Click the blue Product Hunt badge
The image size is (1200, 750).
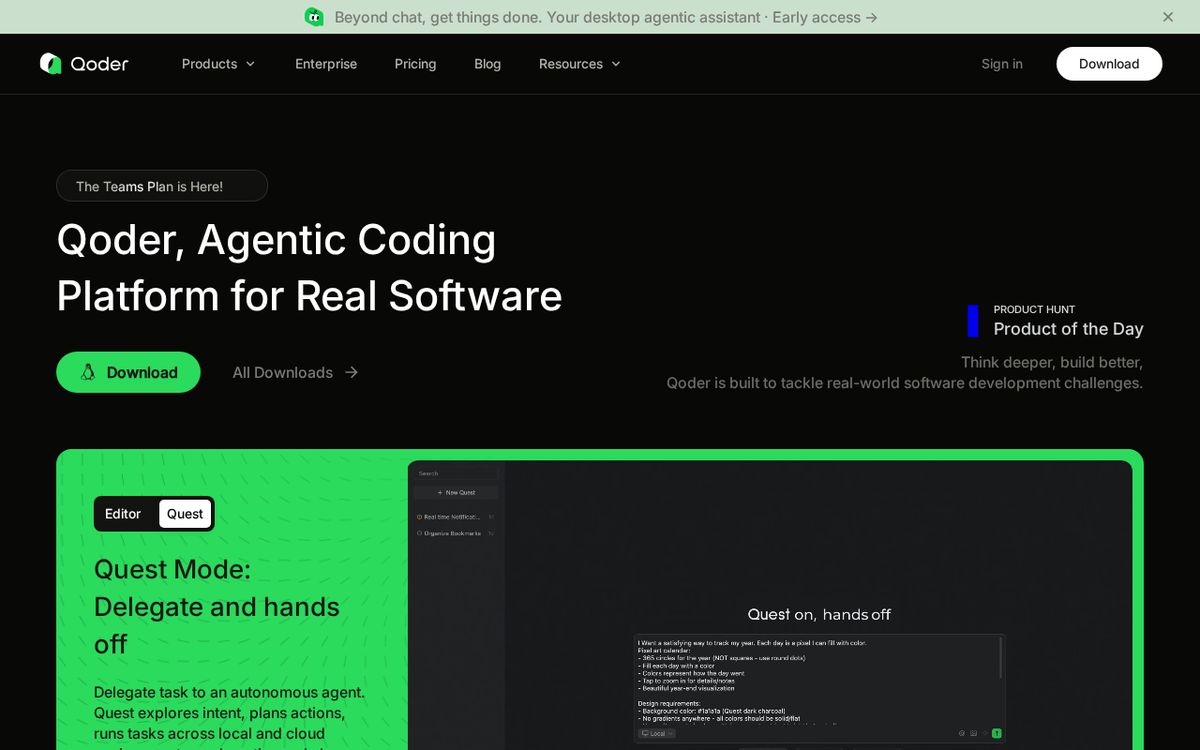(972, 321)
